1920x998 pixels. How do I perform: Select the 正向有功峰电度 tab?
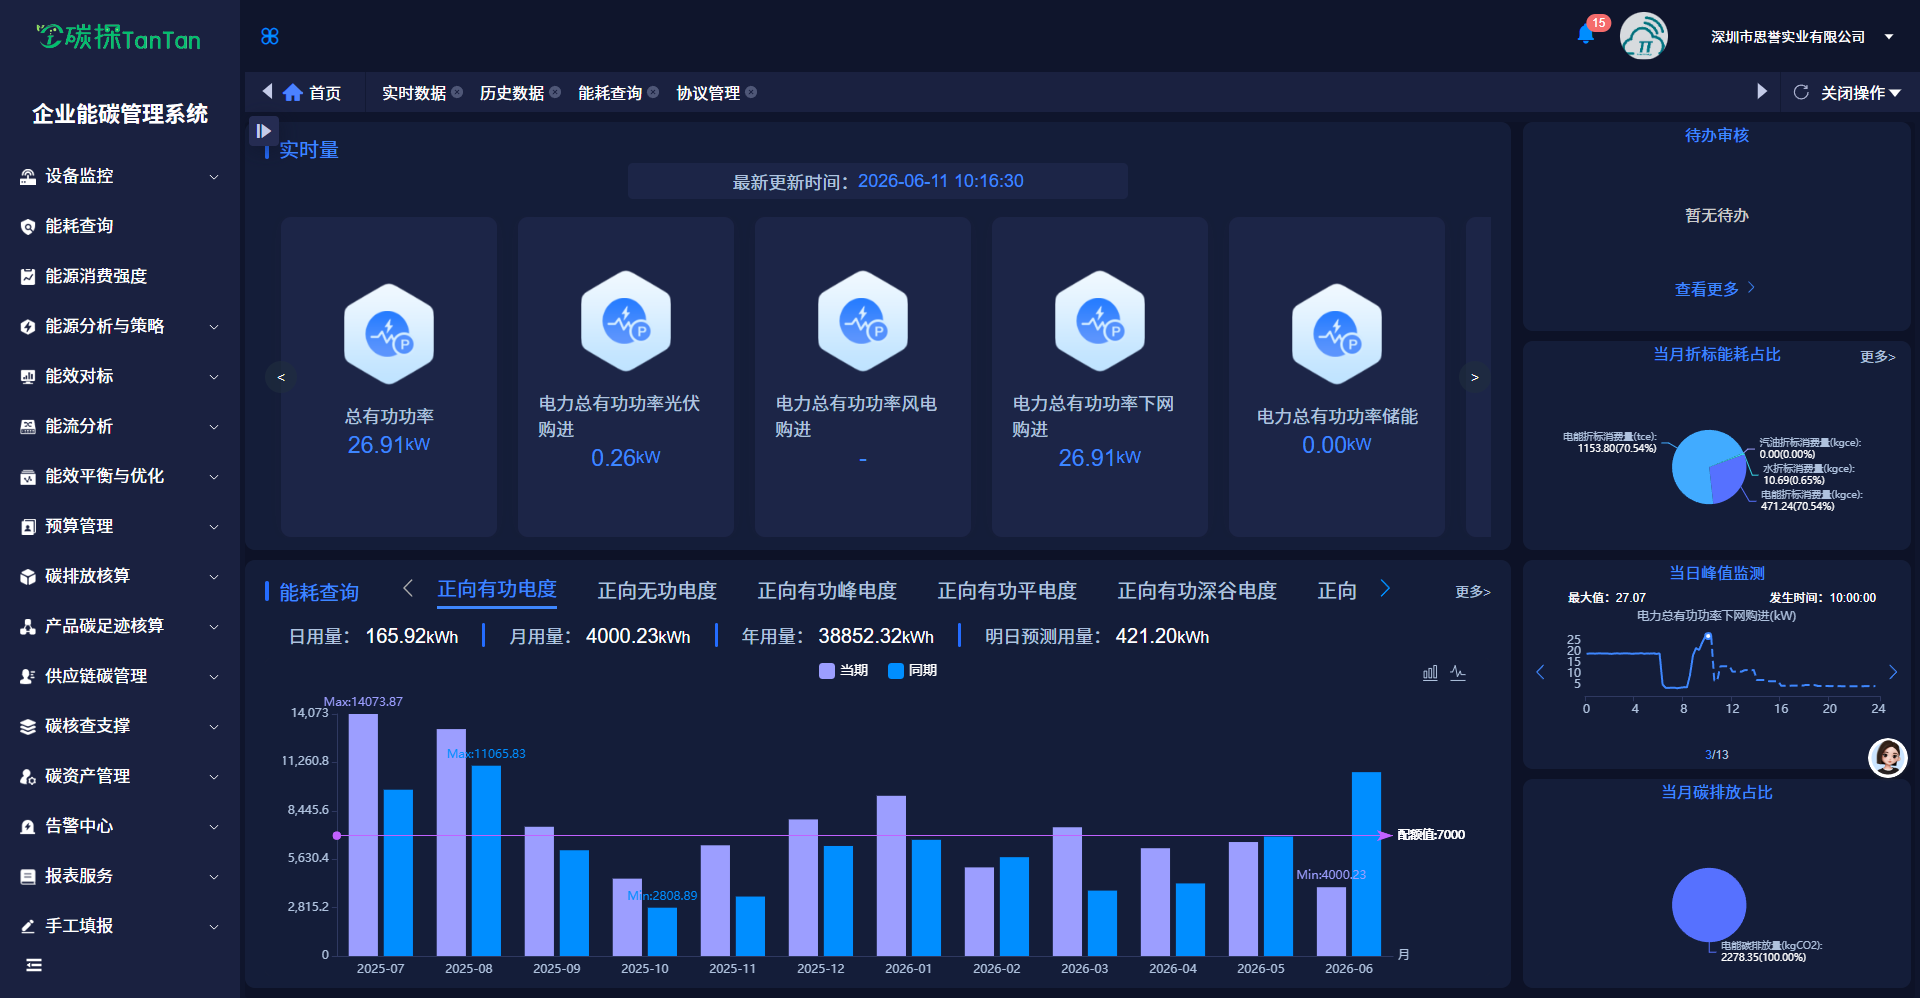click(x=827, y=591)
